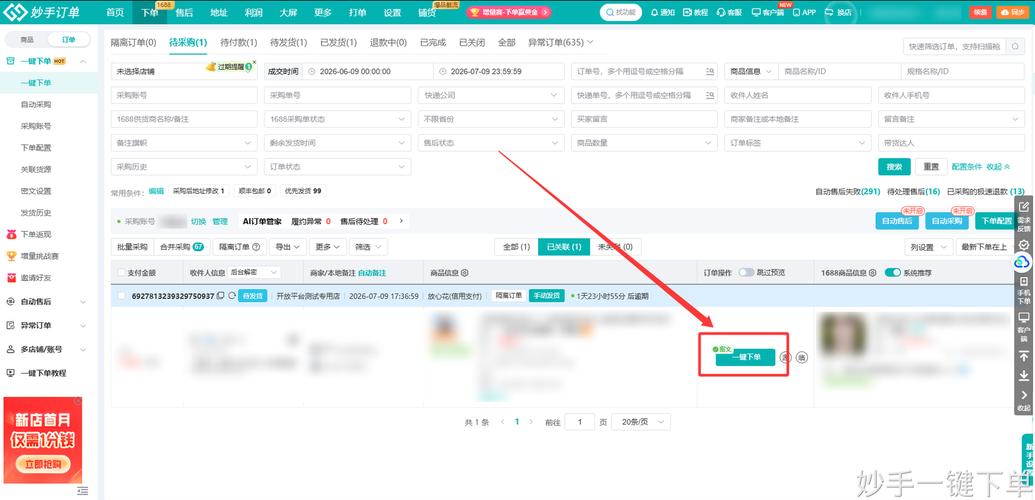This screenshot has width=1035, height=500.
Task: Switch to the 待发货(1) tab
Action: click(x=288, y=42)
